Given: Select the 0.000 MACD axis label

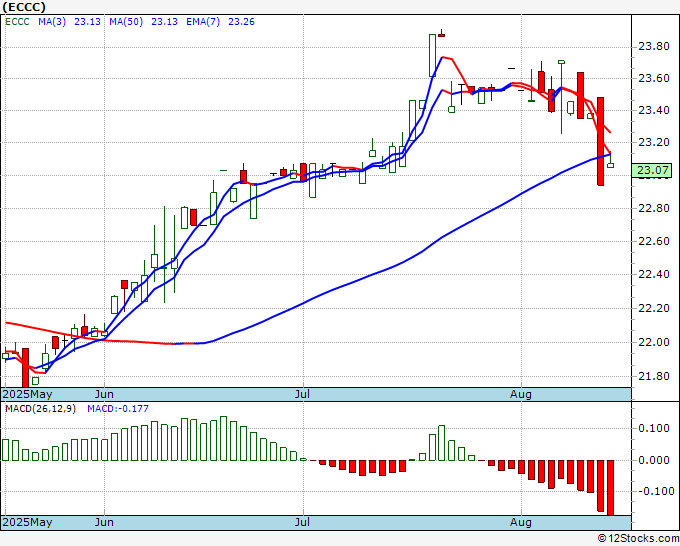Looking at the screenshot, I should (654, 460).
